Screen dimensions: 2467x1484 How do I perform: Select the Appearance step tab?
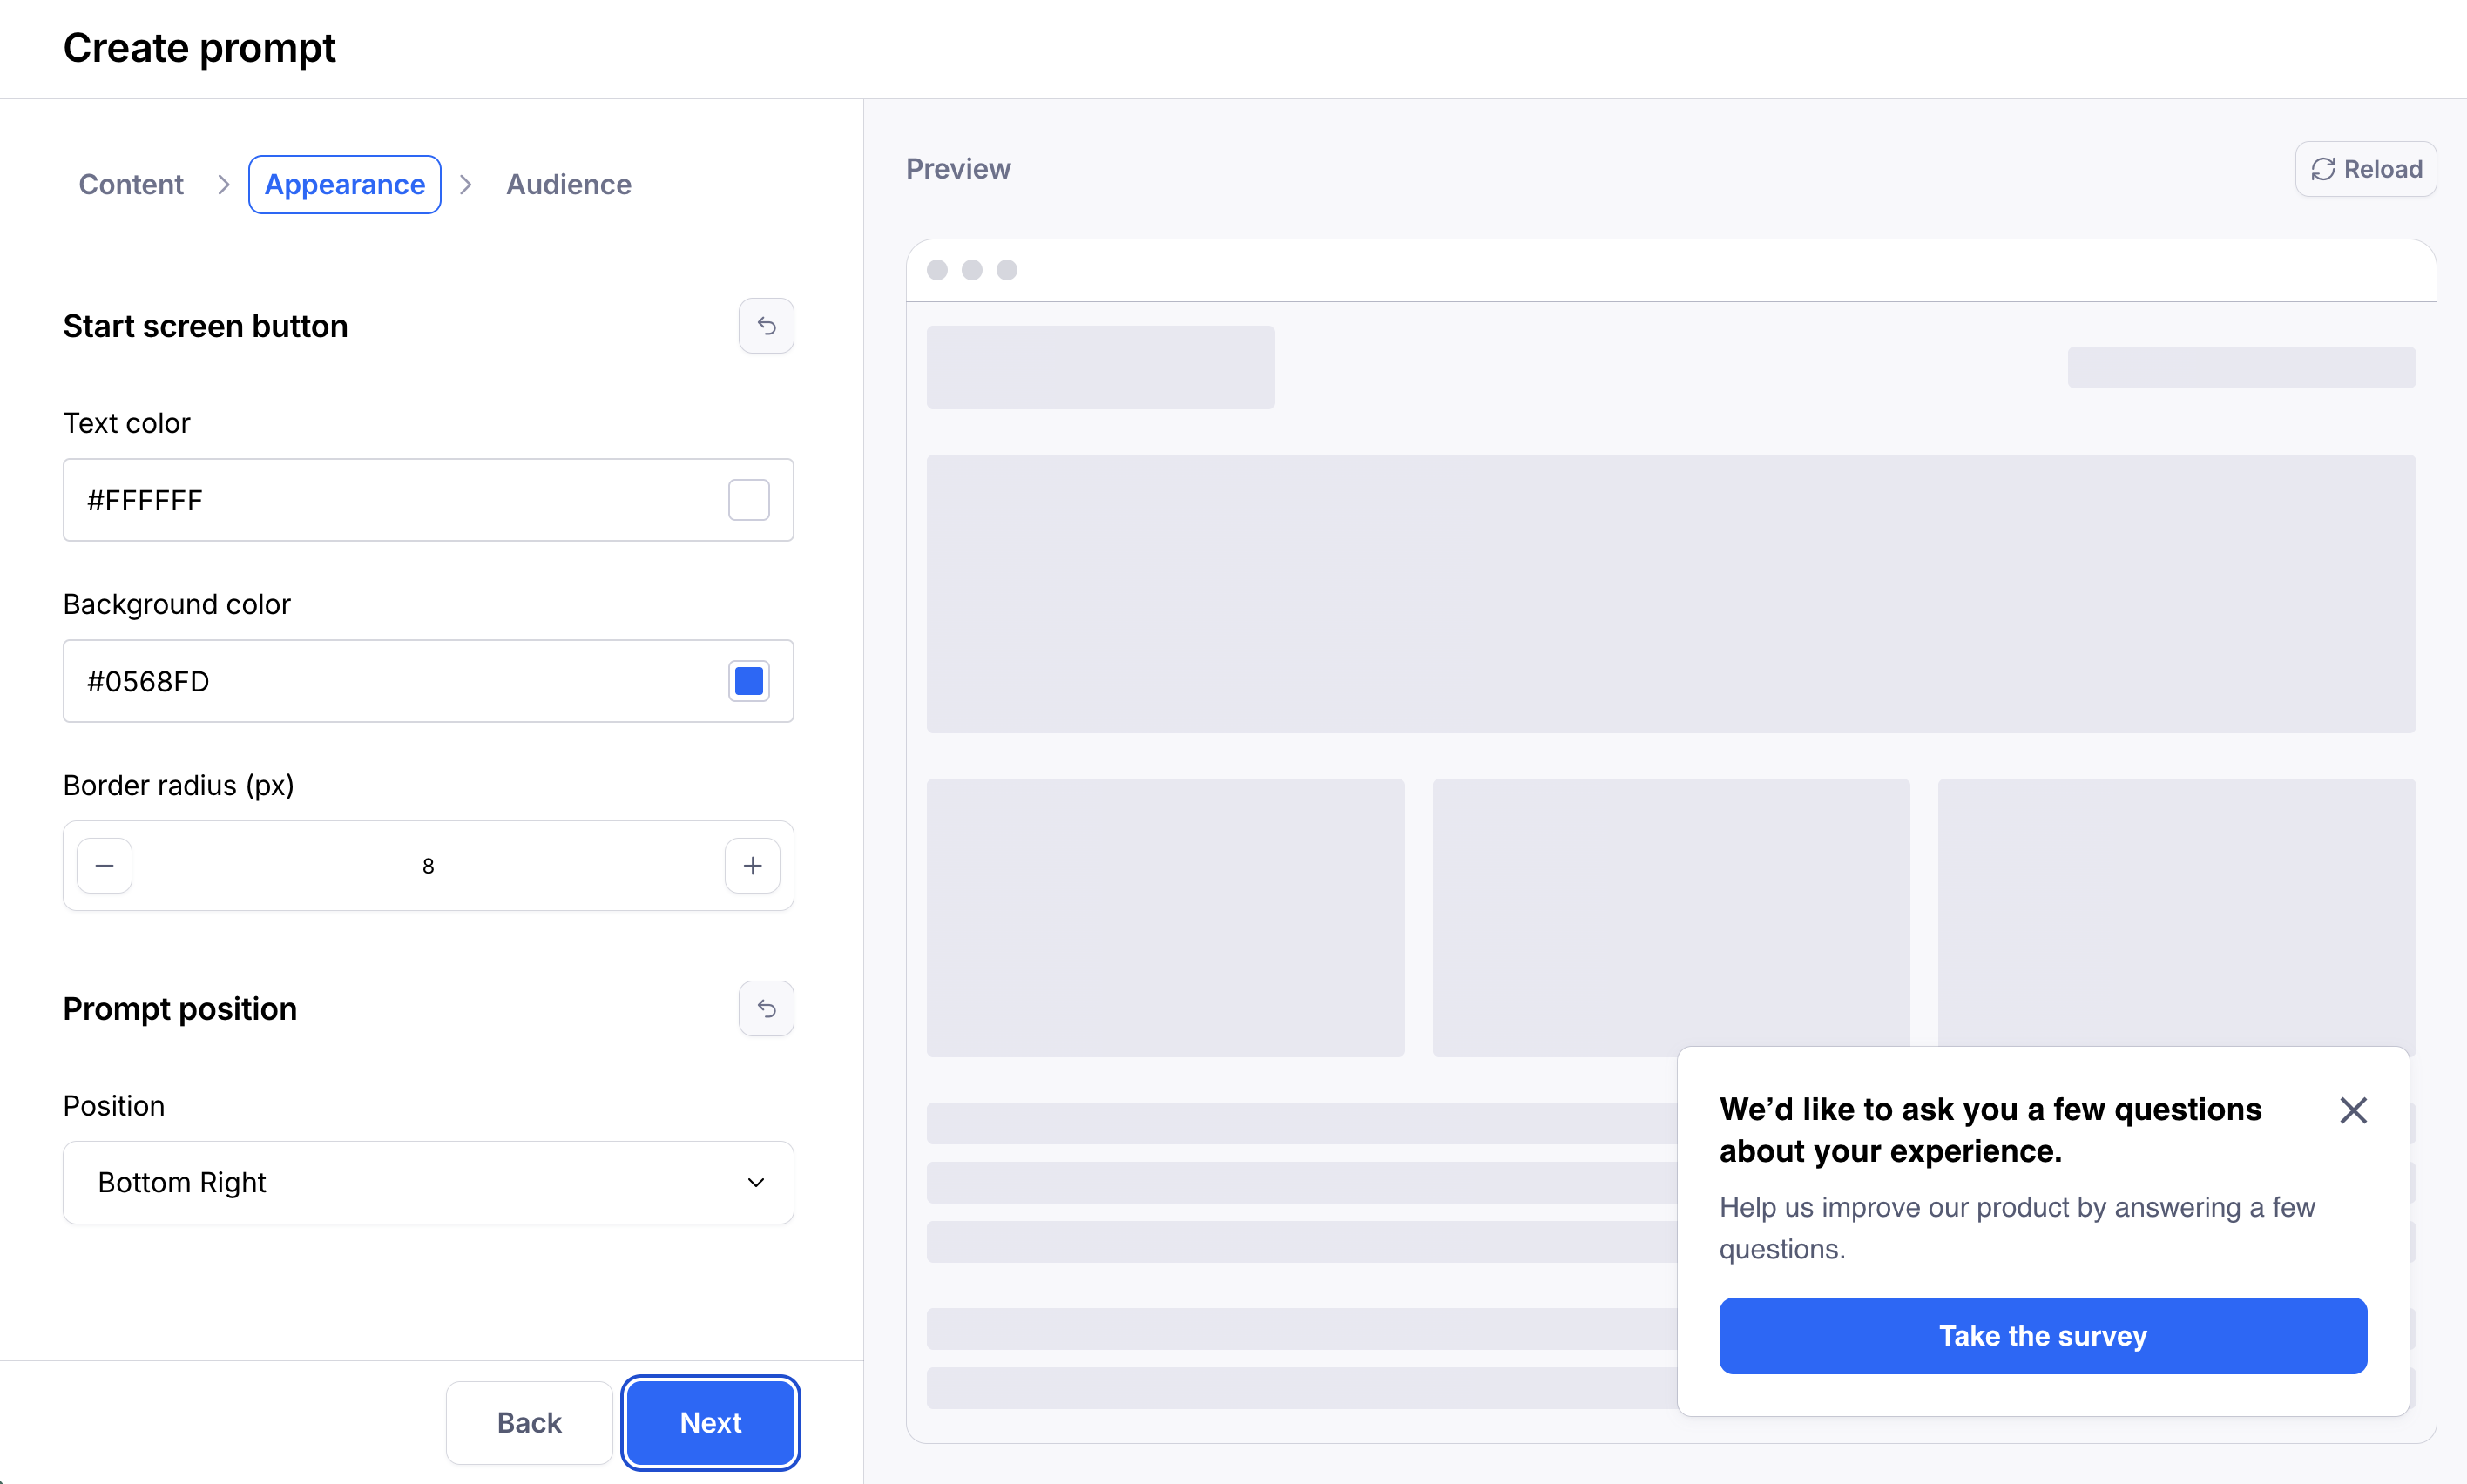point(344,184)
